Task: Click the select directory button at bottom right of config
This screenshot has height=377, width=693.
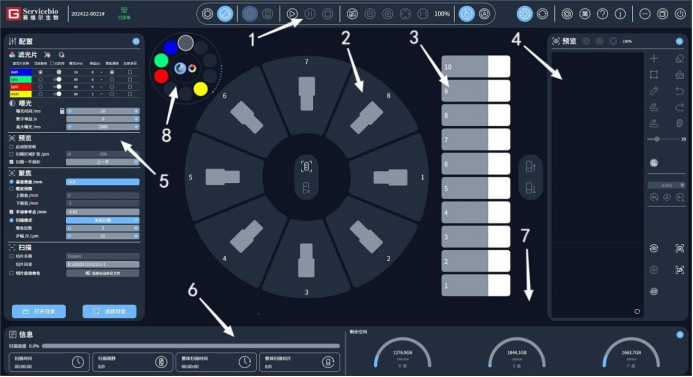Action: click(x=110, y=312)
